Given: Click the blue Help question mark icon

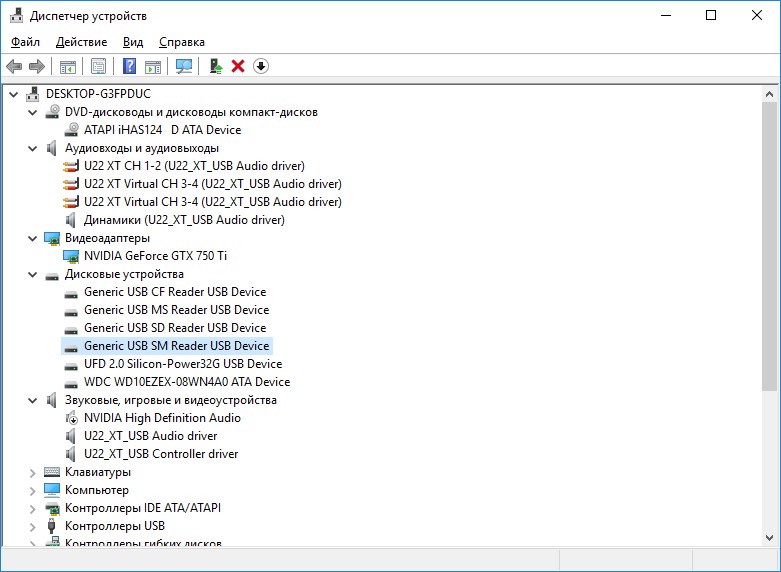Looking at the screenshot, I should point(129,66).
